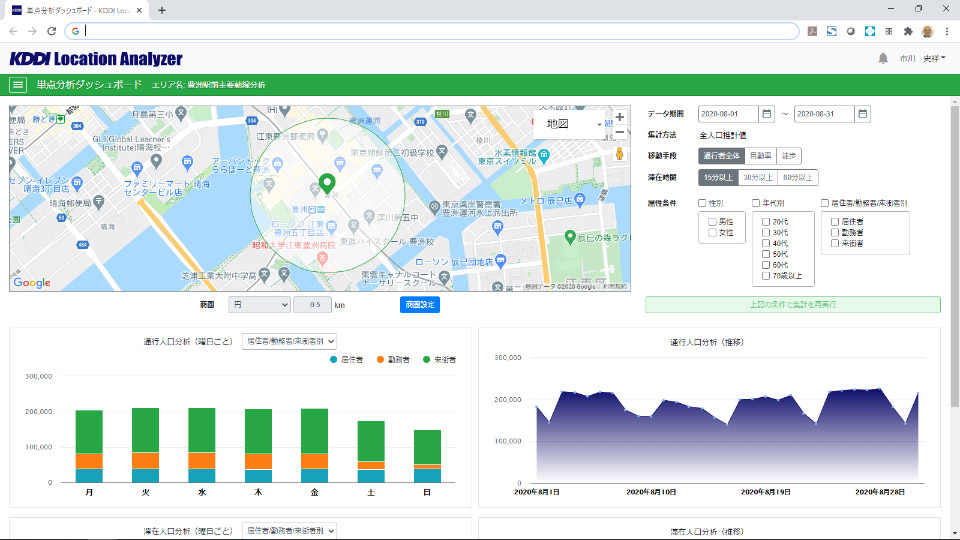Open the category dropdown for 通行人口分析 chart

pos(290,342)
